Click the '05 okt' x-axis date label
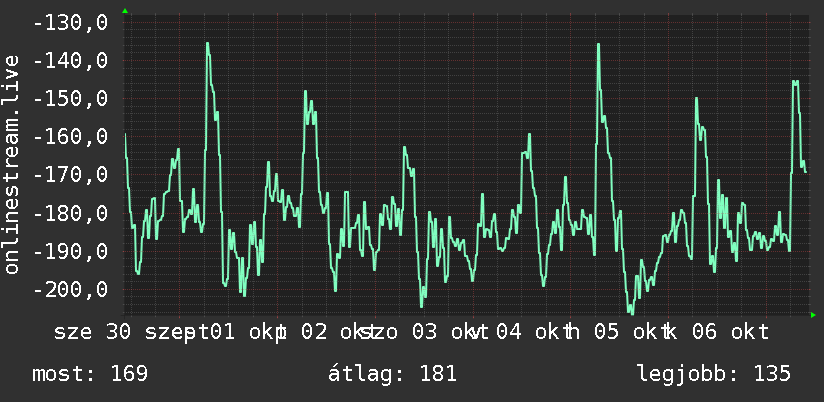 632,333
